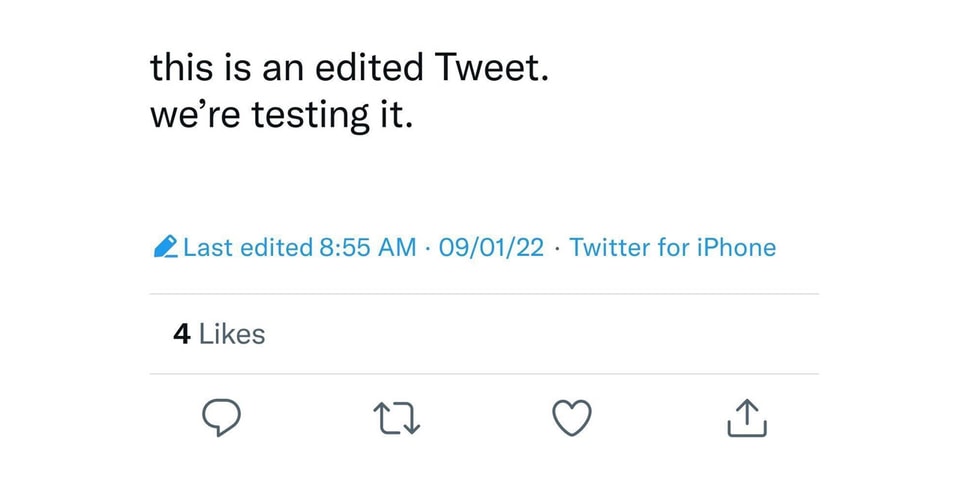Click the line "this is an edited Tweet."
This screenshot has width=960, height=480.
pos(349,68)
